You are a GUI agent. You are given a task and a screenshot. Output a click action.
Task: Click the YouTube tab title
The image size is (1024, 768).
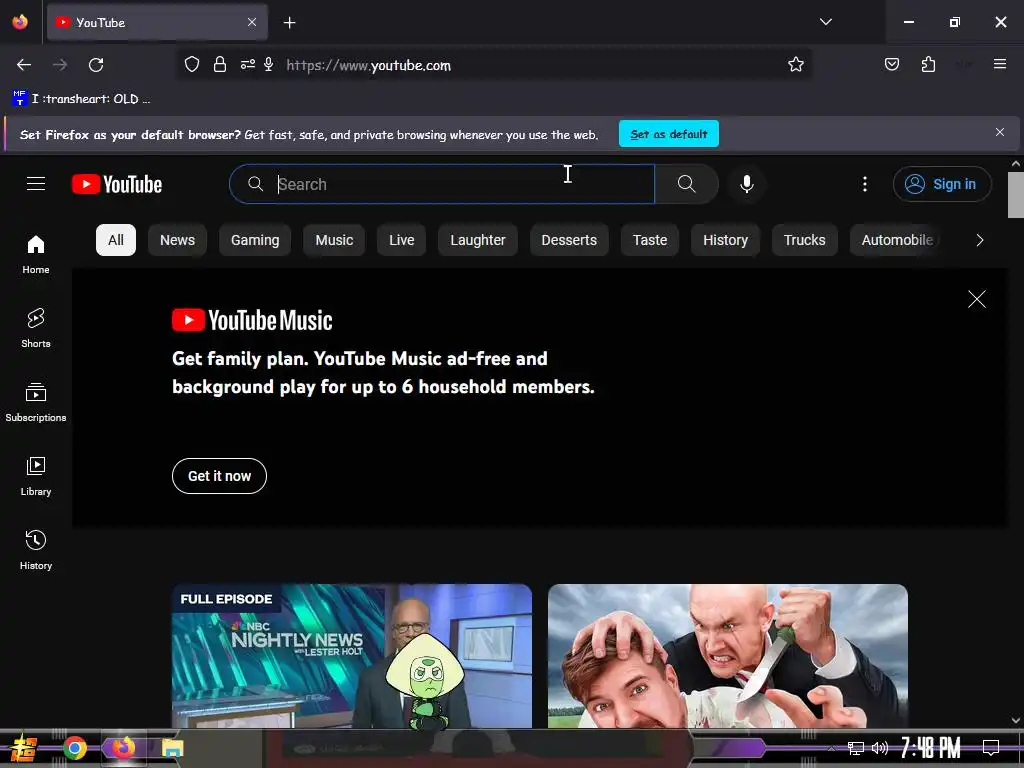101,23
